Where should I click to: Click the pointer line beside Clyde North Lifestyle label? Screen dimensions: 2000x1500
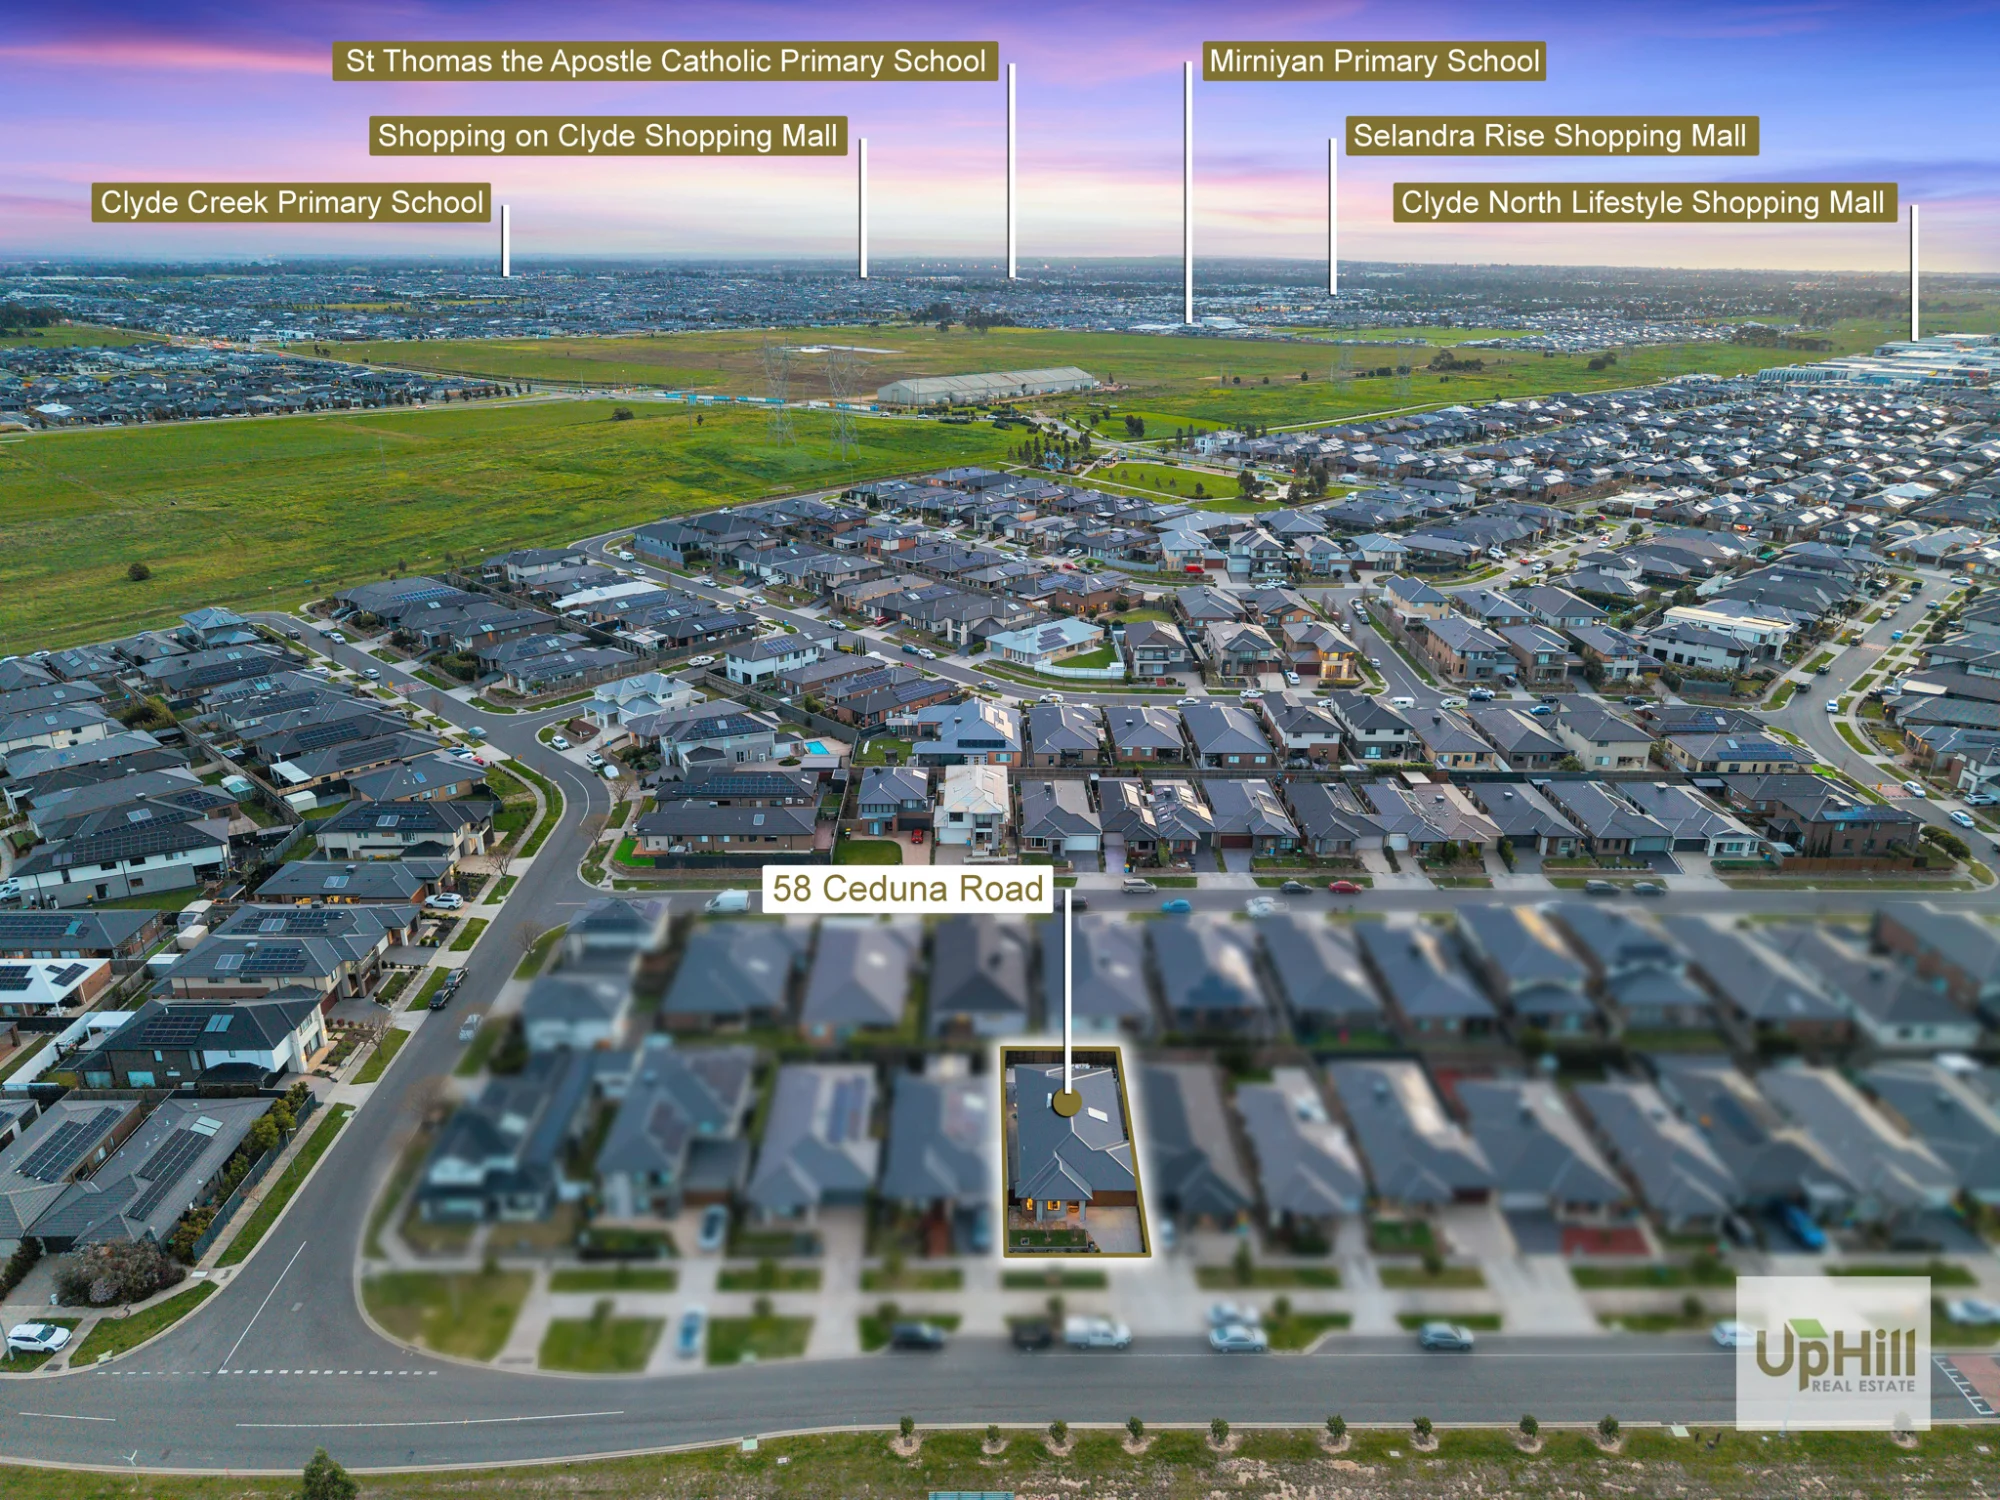pyautogui.click(x=1914, y=272)
